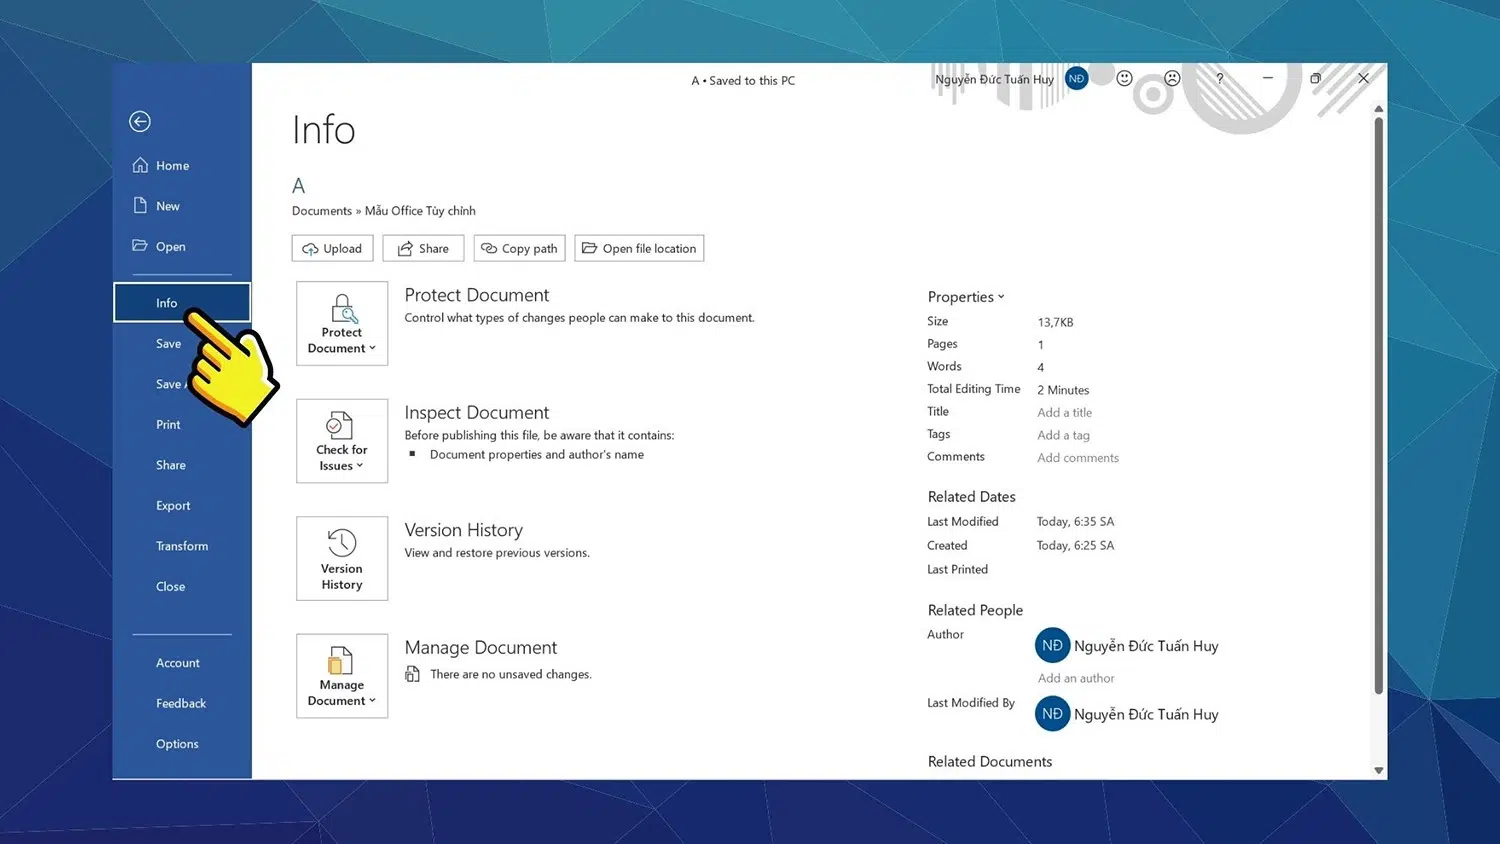1500x844 pixels.
Task: Click Open file location button
Action: tap(639, 248)
